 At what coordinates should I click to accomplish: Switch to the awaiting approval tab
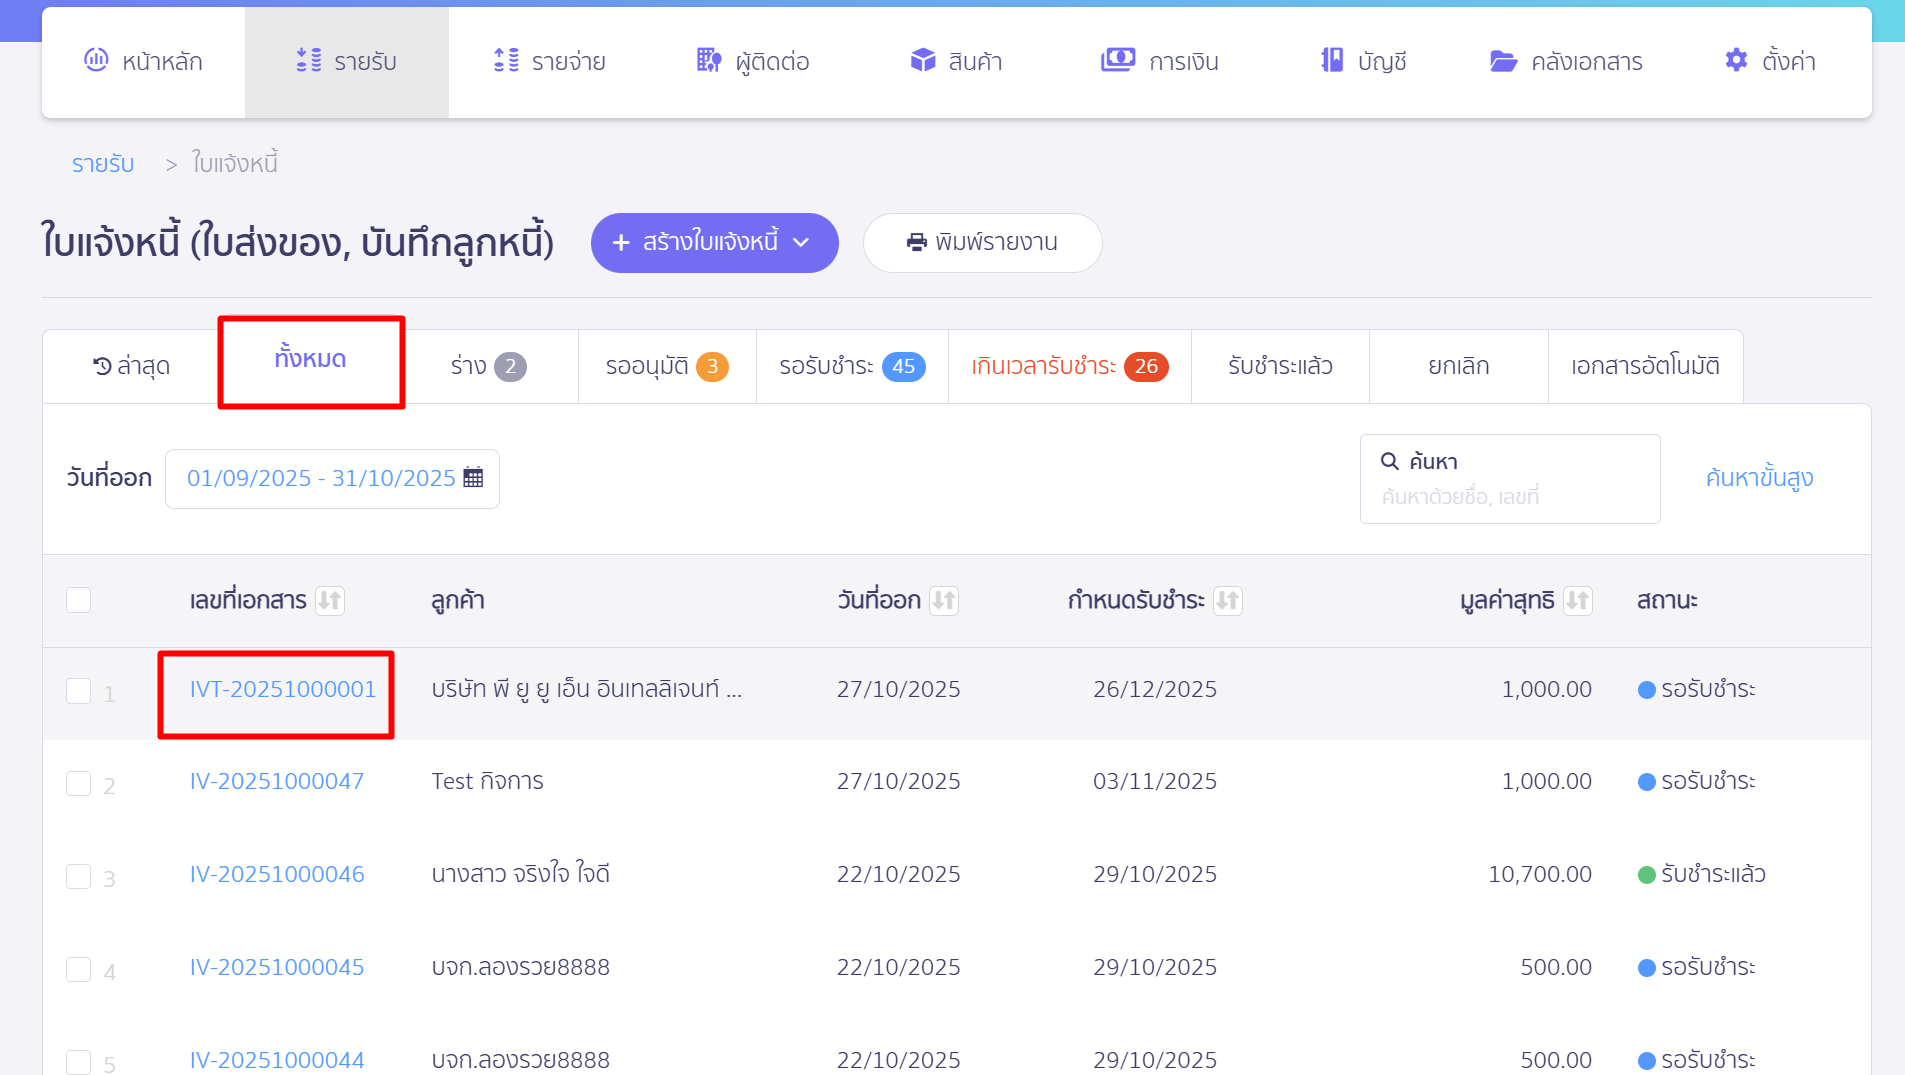tap(666, 367)
